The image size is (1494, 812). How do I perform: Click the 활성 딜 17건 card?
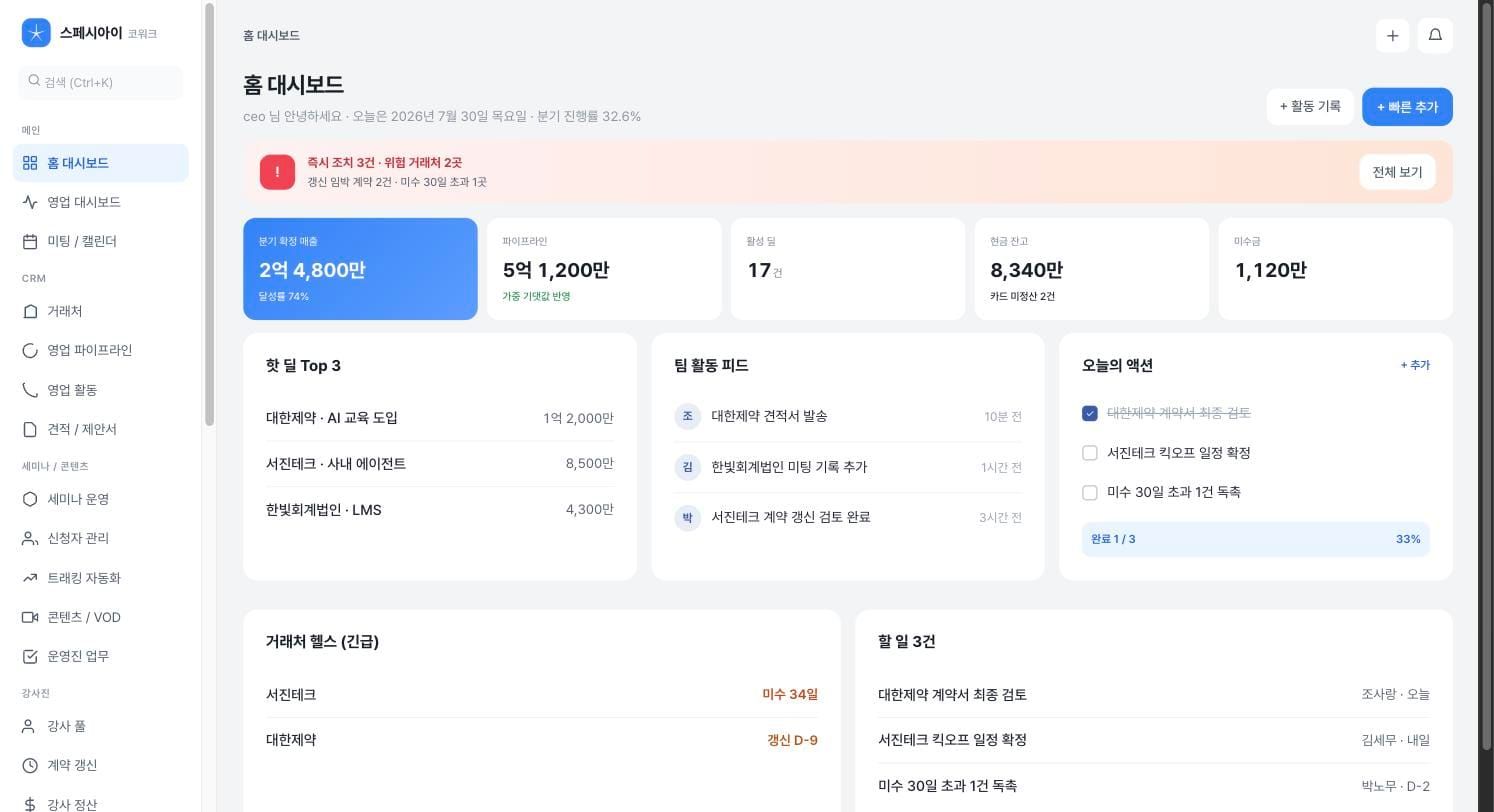848,269
